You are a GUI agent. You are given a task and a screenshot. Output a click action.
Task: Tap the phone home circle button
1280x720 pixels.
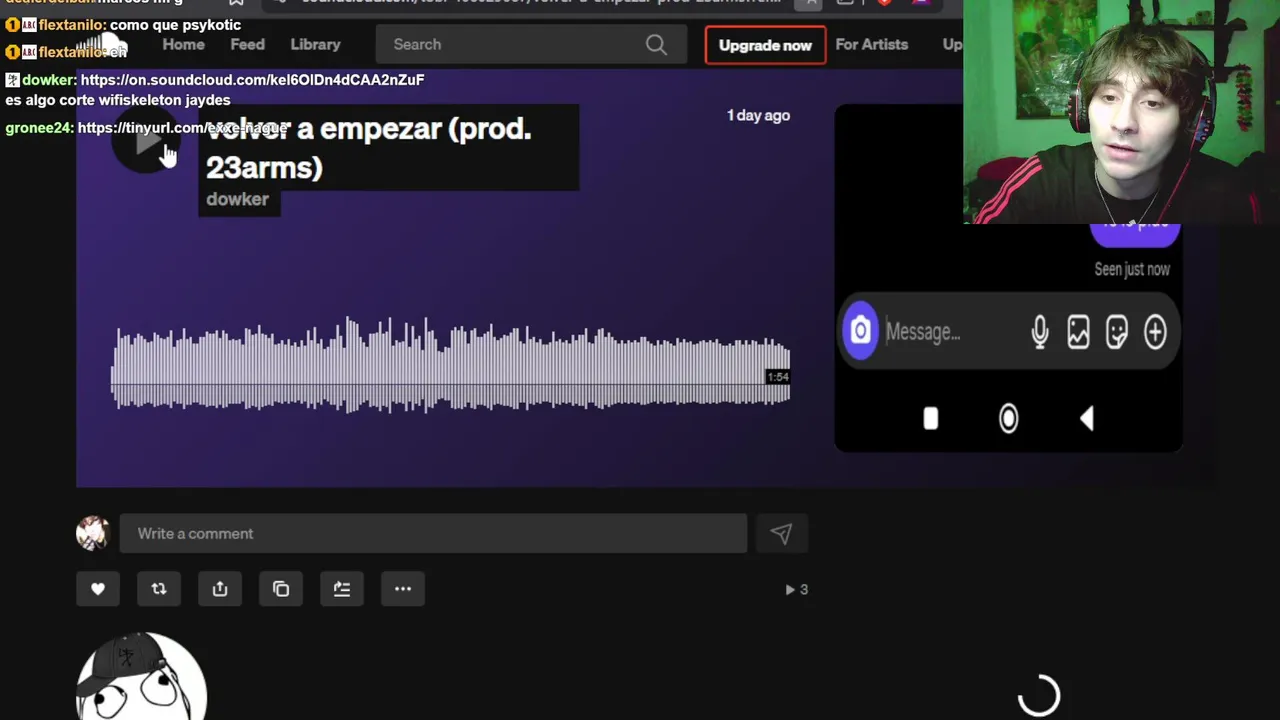(x=1008, y=418)
